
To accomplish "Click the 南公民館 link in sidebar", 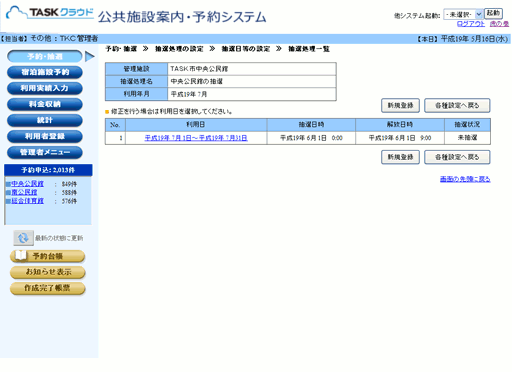I will (x=24, y=192).
